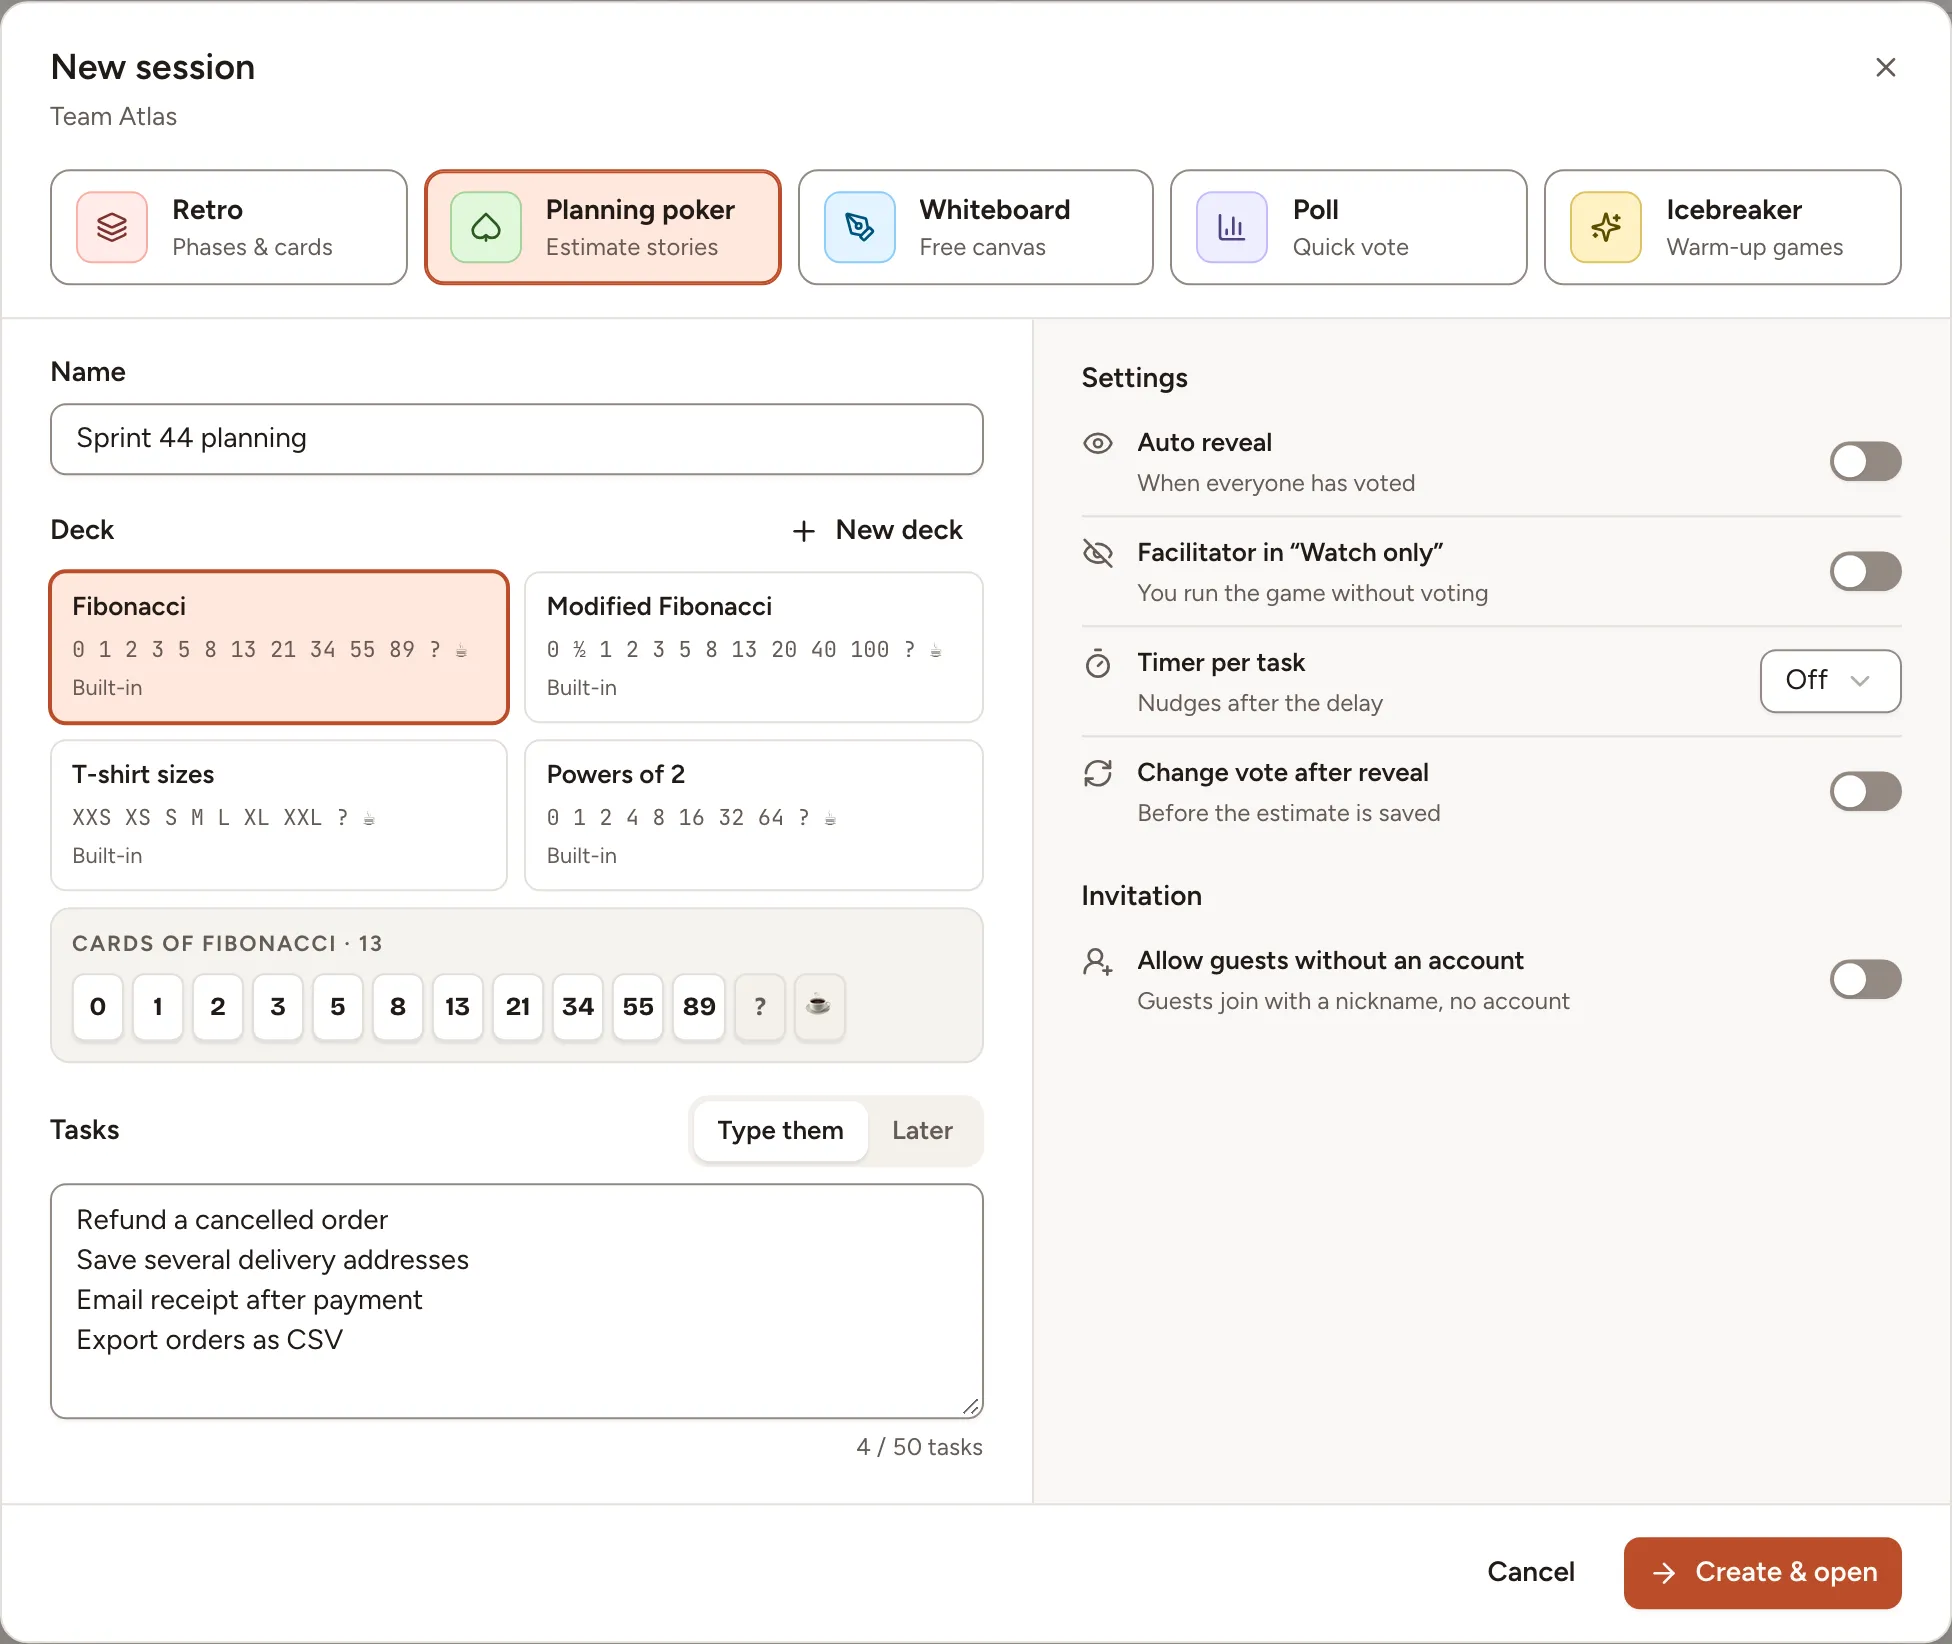The image size is (1952, 1644).
Task: Choose the T-shirt sizes deck
Action: [x=279, y=815]
